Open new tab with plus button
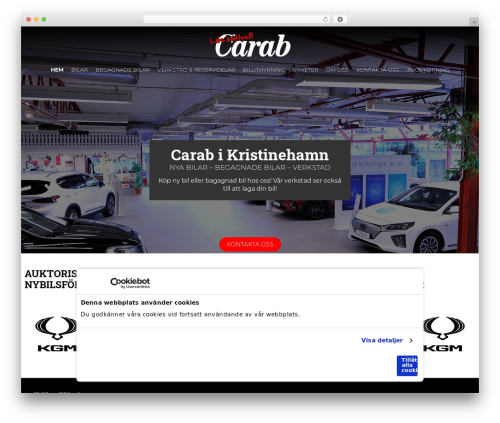This screenshot has width=500, height=423. coord(474,22)
